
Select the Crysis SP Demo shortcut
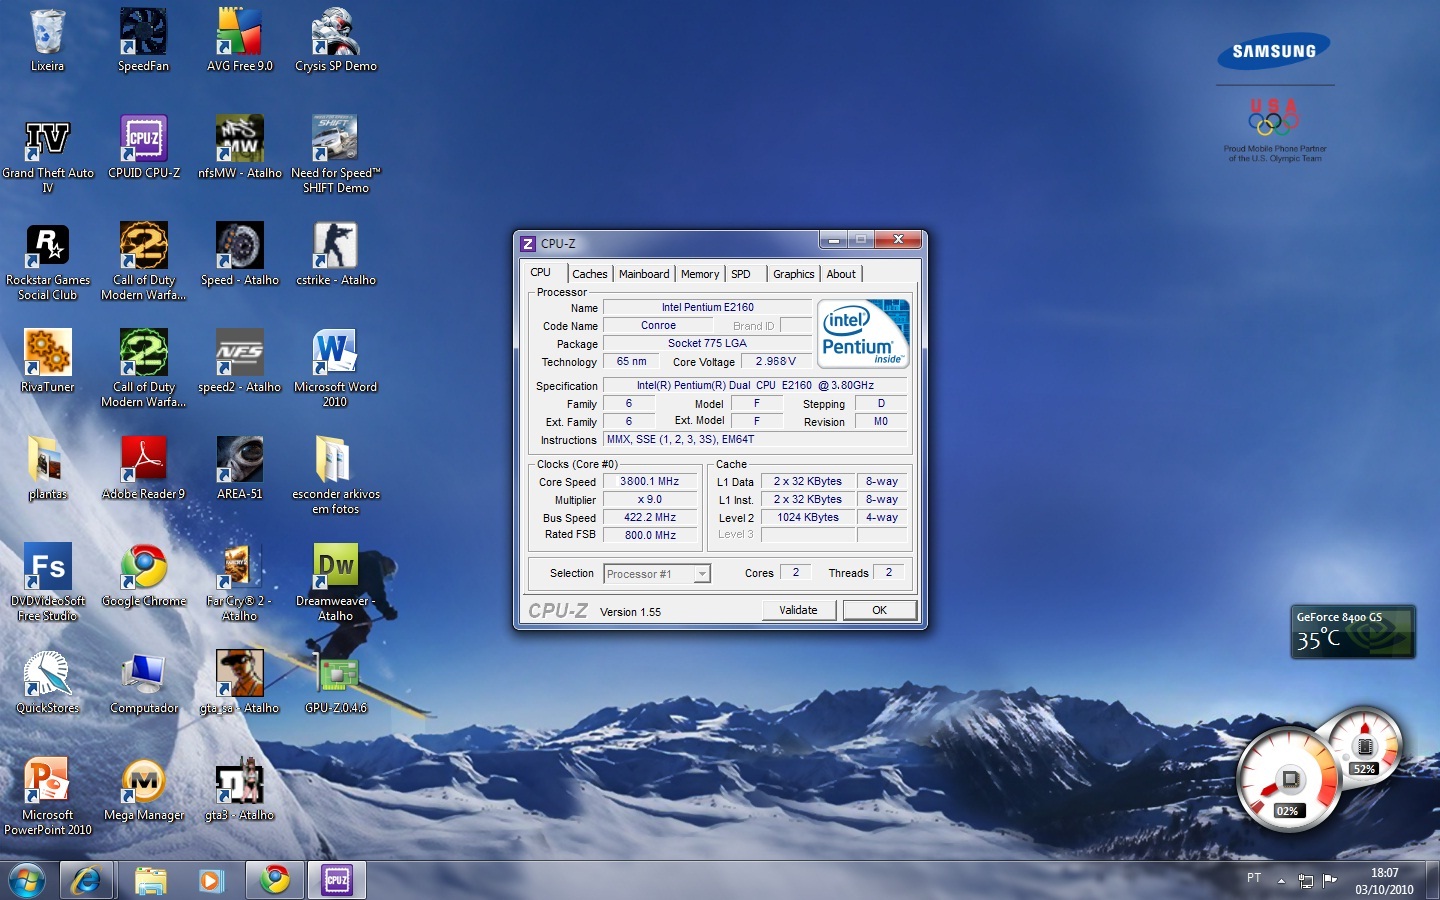[336, 40]
